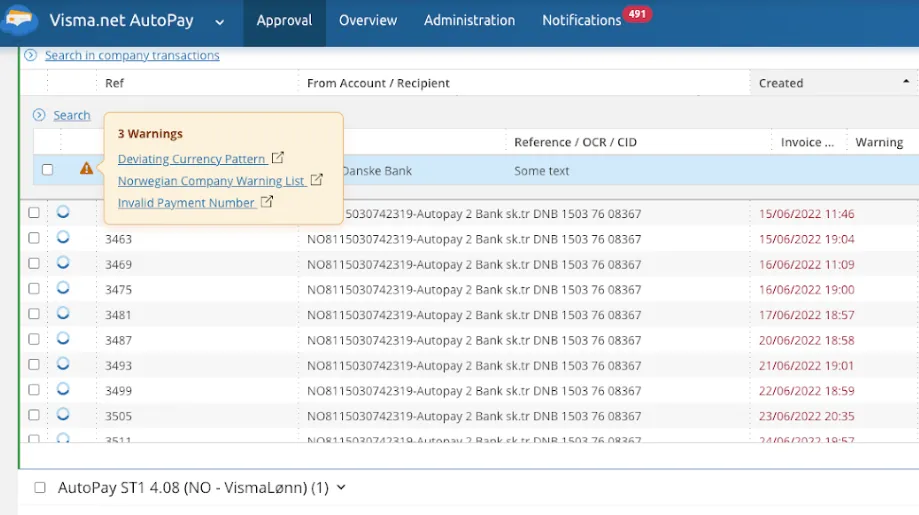Click the status circle icon for Ref 3475
The width and height of the screenshot is (919, 515).
pyautogui.click(x=63, y=288)
